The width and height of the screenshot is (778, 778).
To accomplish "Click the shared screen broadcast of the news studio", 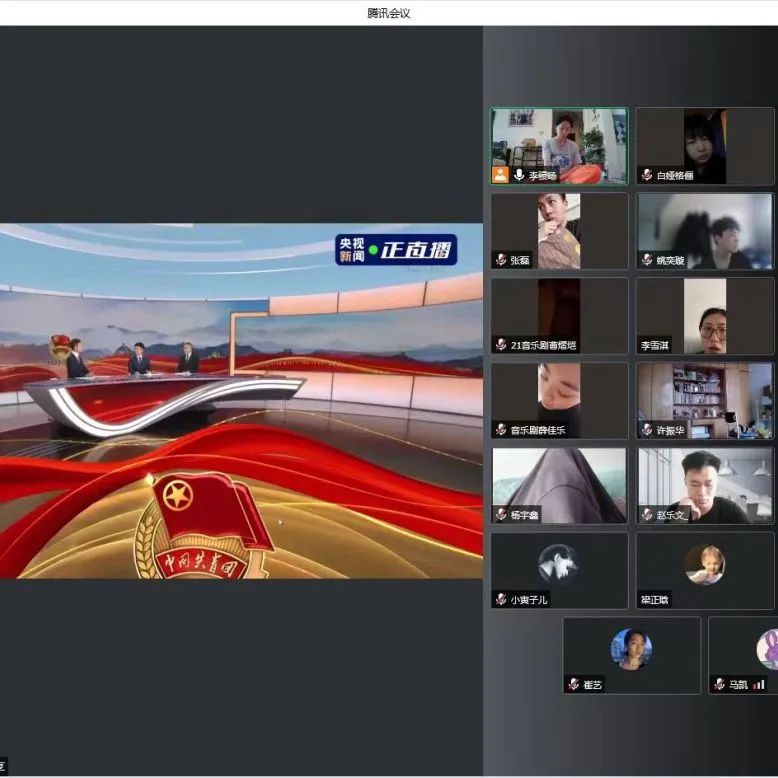I will point(241,401).
